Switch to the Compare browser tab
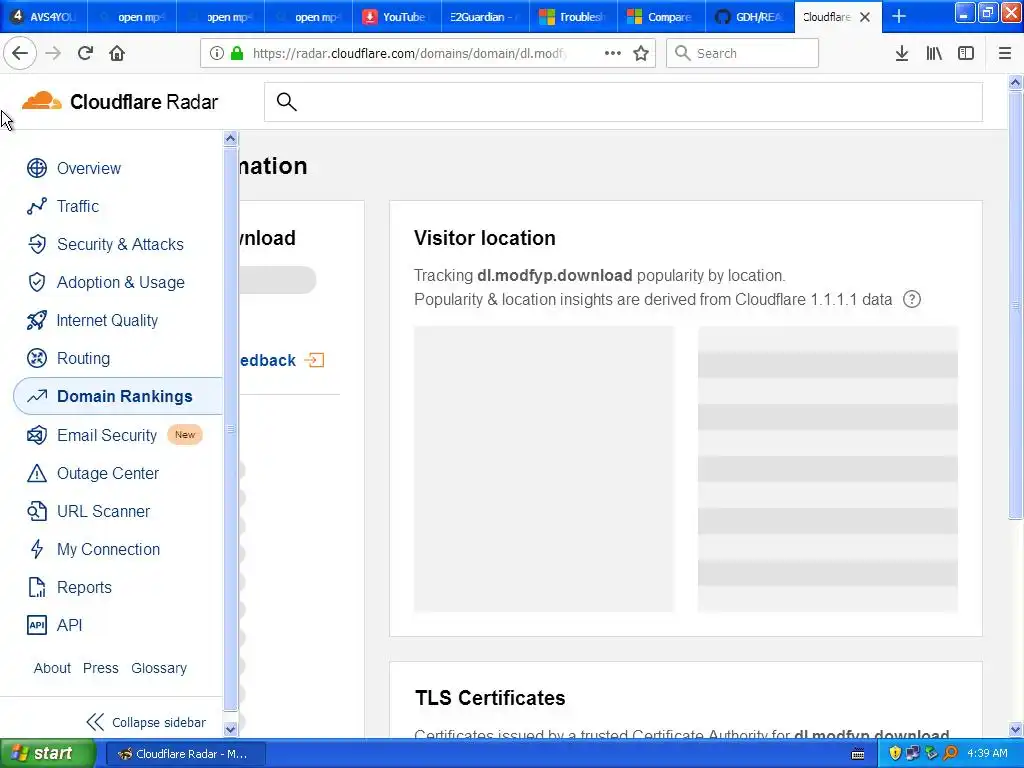Screen dimensions: 1024x768 point(661,17)
